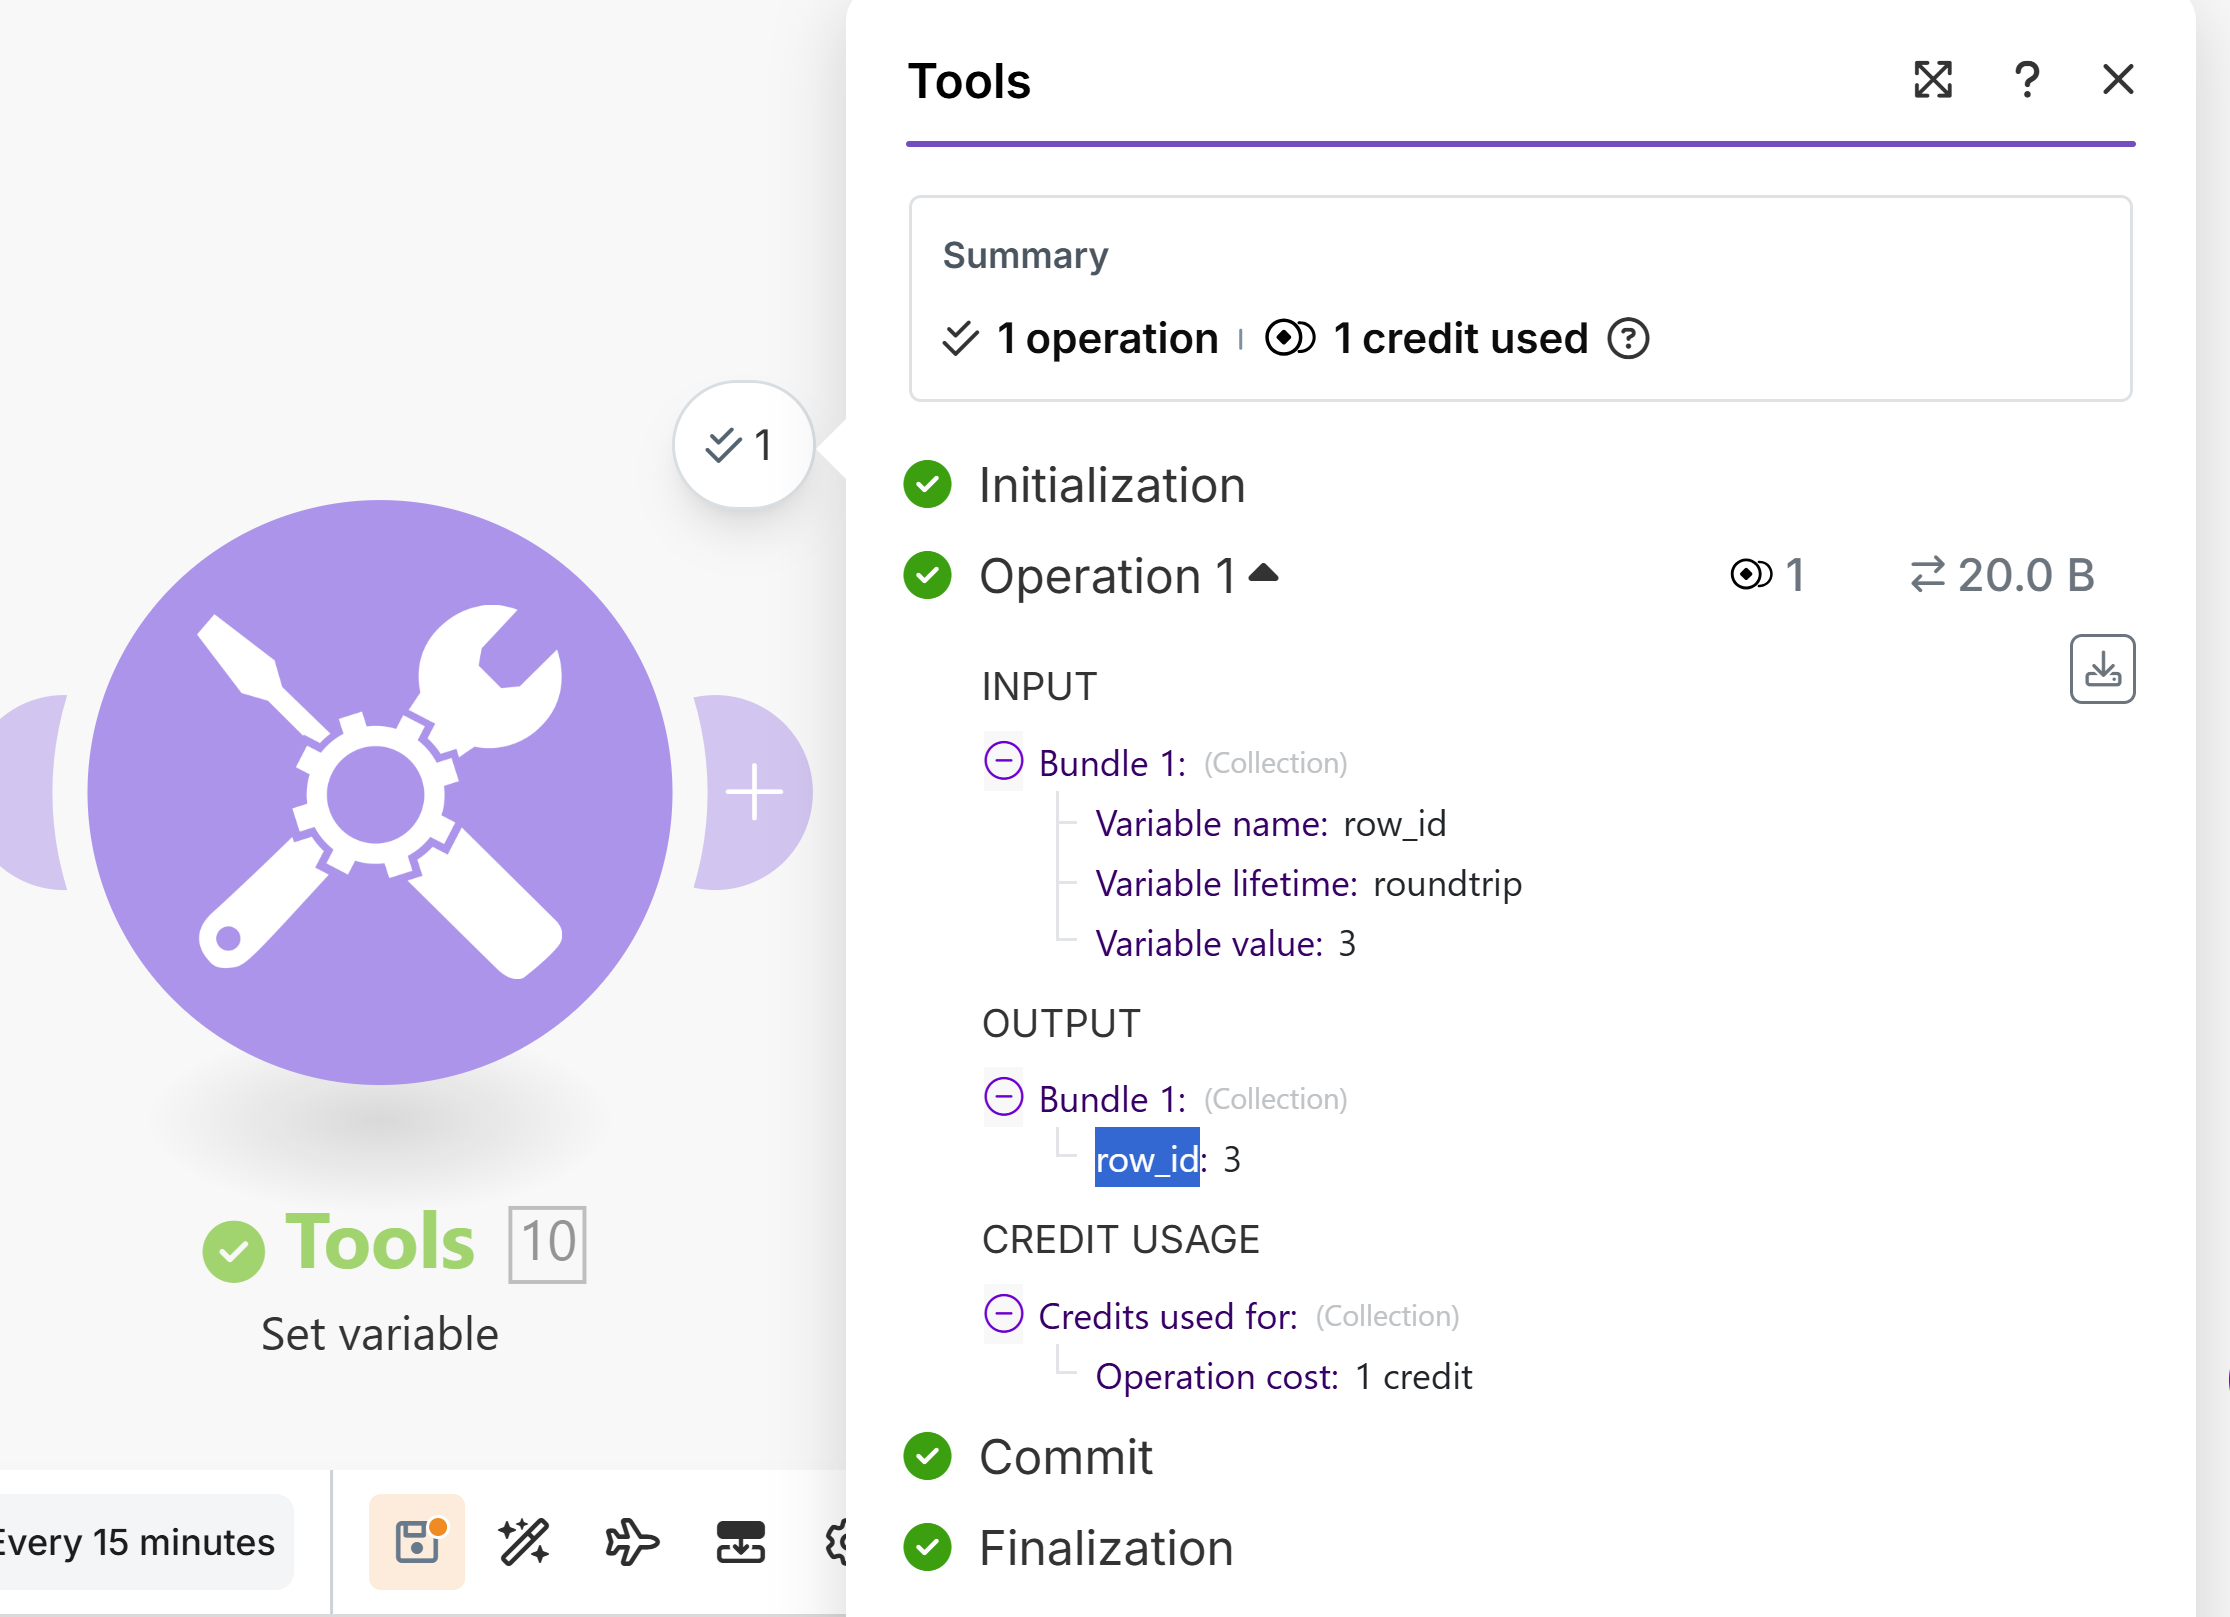2230x1617 pixels.
Task: Collapse Credits used for collection
Action: [x=1003, y=1314]
